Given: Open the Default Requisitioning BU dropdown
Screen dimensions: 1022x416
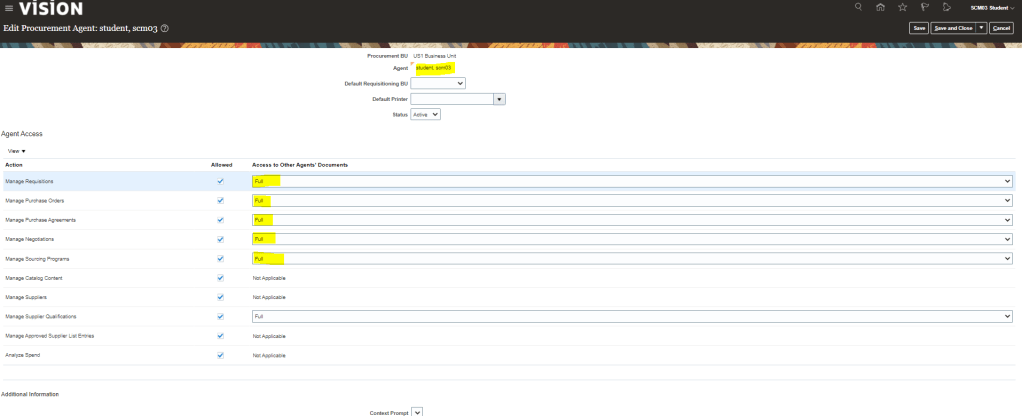Looking at the screenshot, I should (439, 83).
